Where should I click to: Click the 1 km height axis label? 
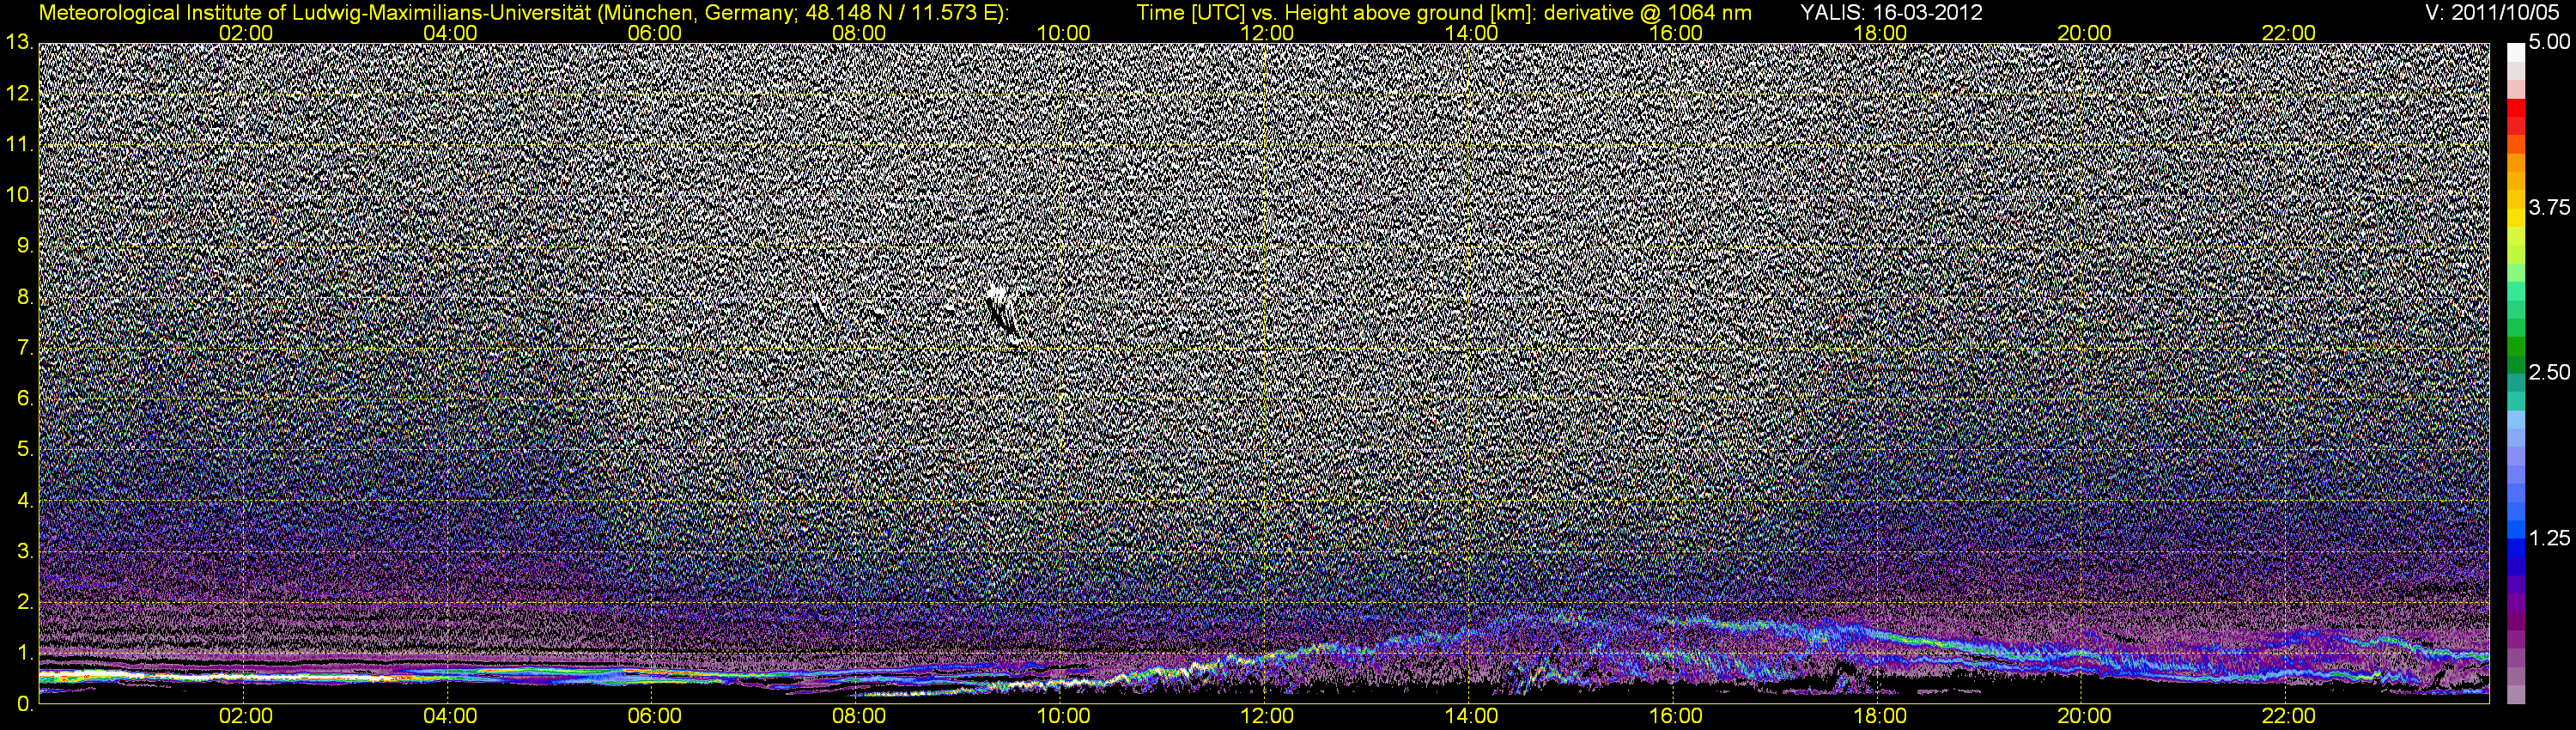click(x=24, y=653)
